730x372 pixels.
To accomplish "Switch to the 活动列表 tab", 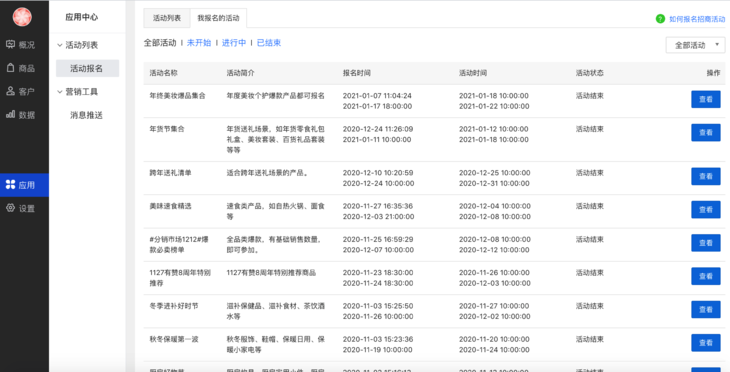I will pyautogui.click(x=167, y=18).
